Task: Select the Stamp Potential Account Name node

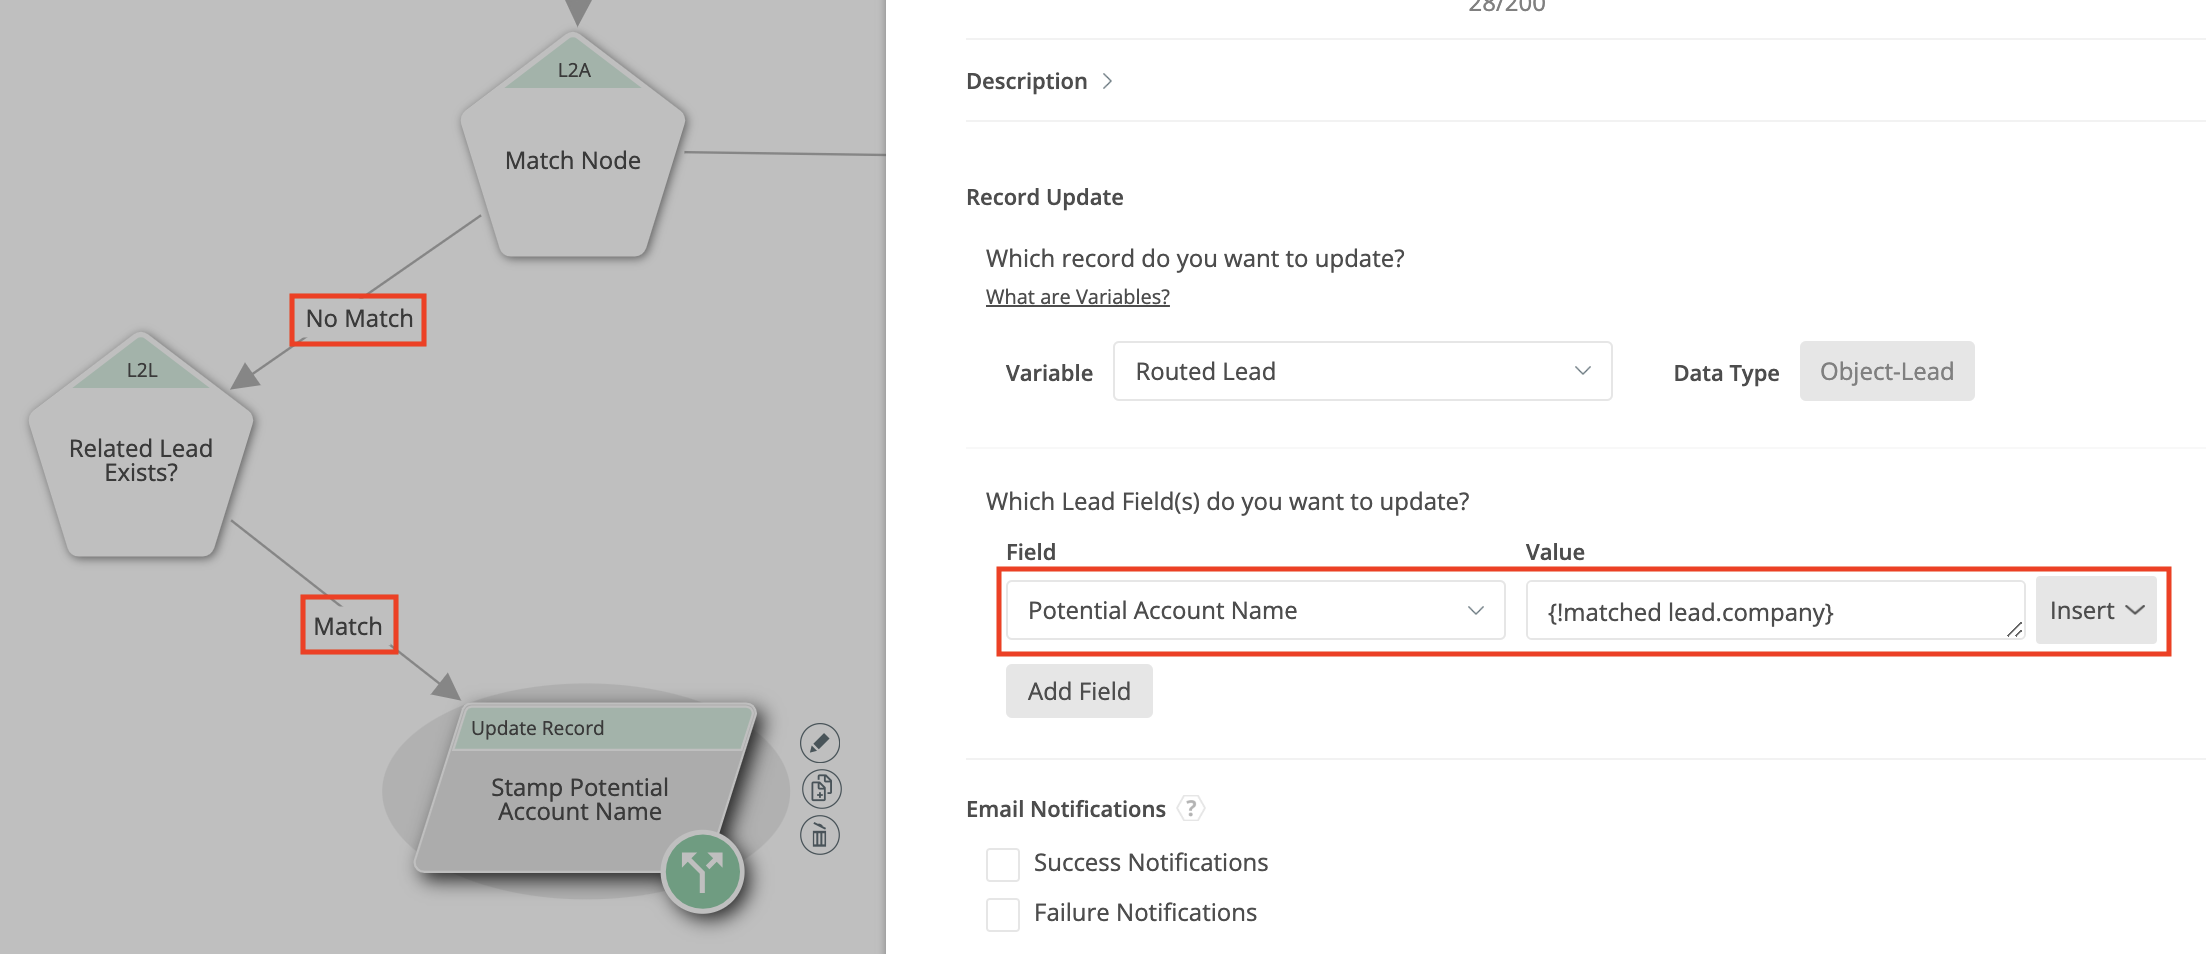Action: click(x=579, y=799)
